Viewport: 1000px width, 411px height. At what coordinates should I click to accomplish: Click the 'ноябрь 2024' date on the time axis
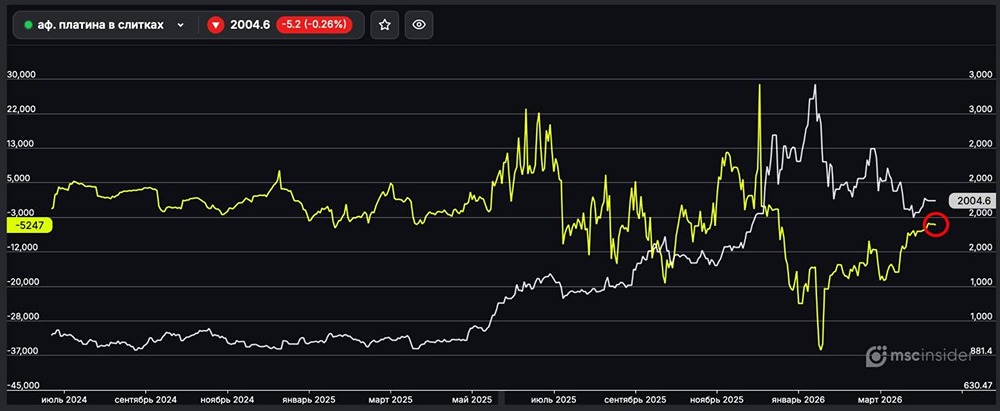click(x=227, y=399)
